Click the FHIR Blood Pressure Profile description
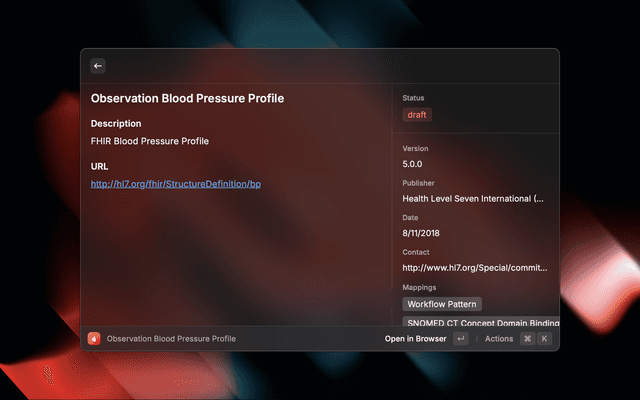Image resolution: width=640 pixels, height=400 pixels. 150,141
